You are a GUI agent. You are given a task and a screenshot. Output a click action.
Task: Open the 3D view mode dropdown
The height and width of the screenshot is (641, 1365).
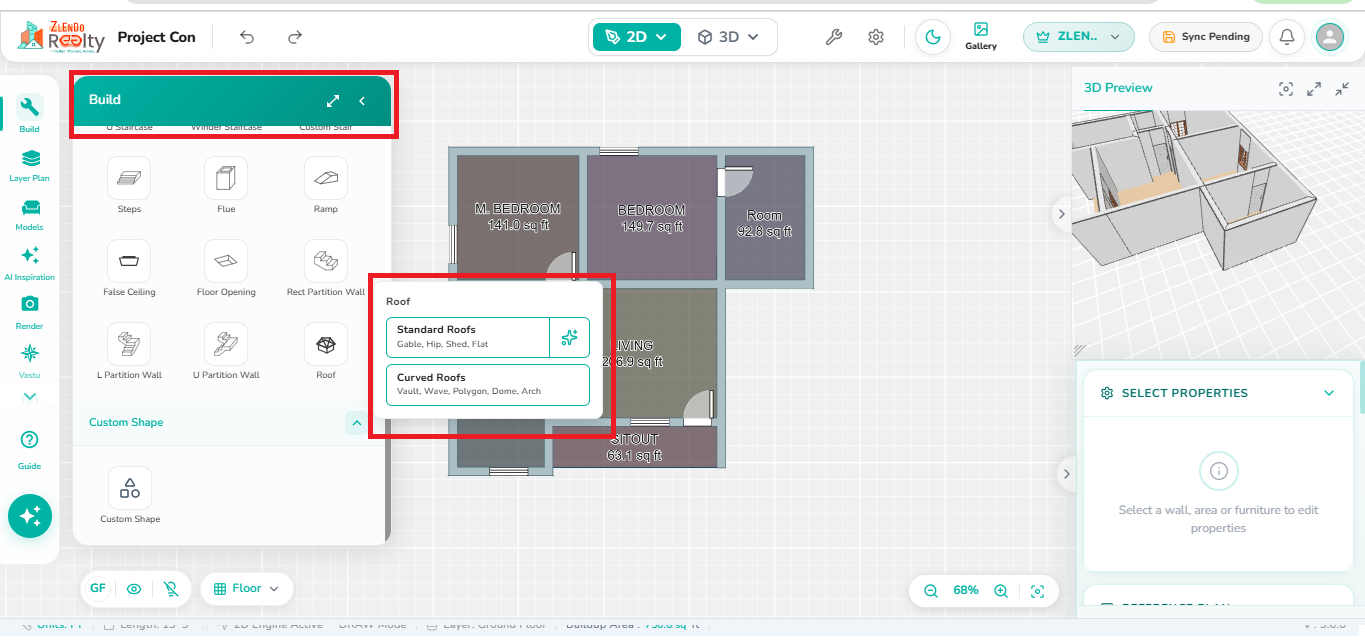(728, 37)
